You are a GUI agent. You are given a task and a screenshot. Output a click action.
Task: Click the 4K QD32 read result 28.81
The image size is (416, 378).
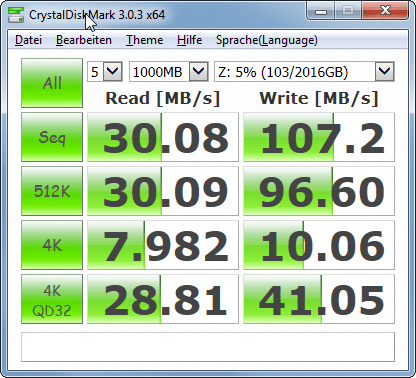pos(163,299)
